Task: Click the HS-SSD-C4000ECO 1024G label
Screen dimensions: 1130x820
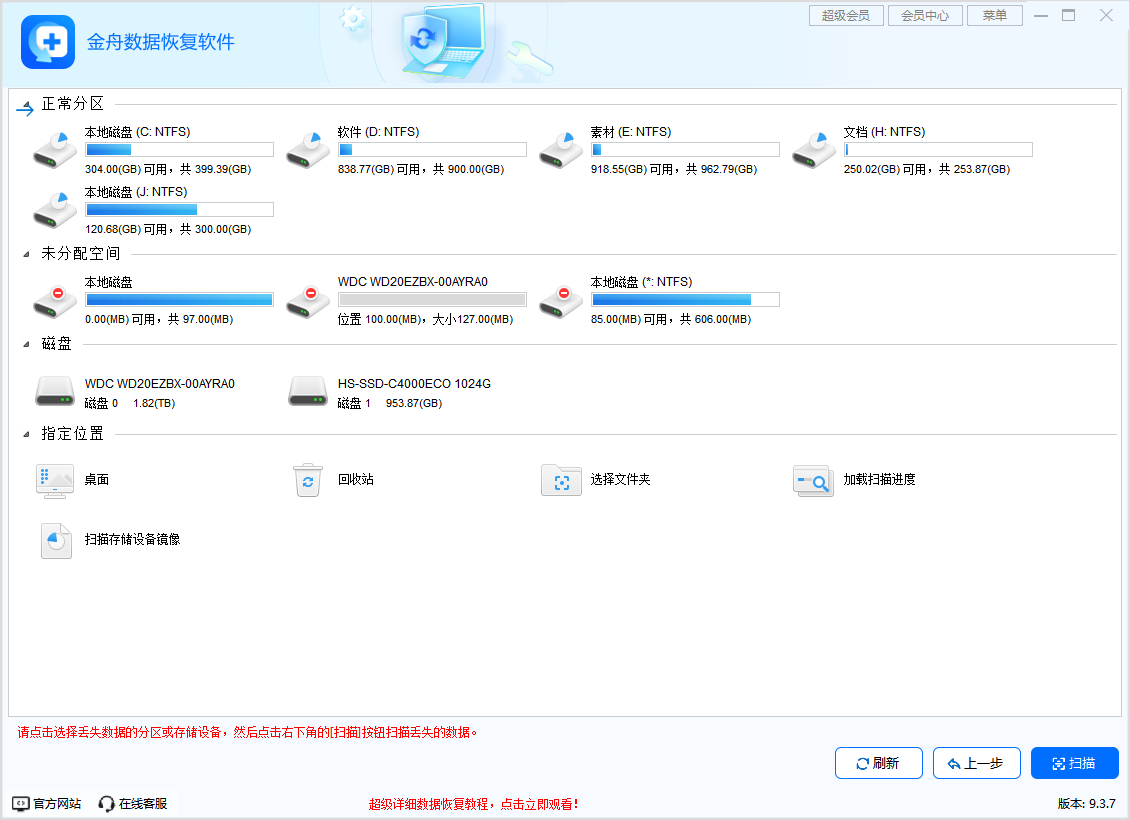Action: (414, 384)
